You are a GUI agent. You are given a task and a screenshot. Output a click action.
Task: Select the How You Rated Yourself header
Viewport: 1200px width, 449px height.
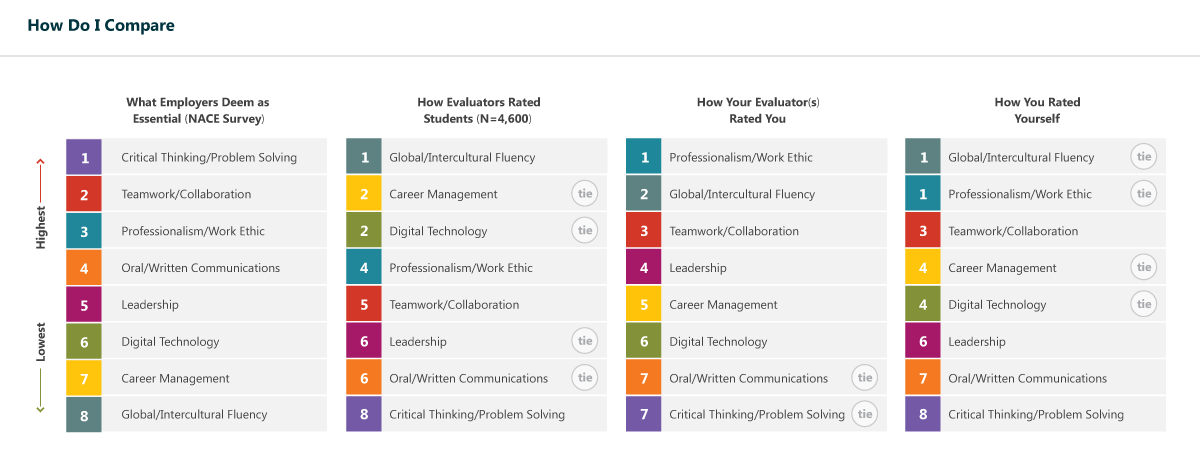1037,110
